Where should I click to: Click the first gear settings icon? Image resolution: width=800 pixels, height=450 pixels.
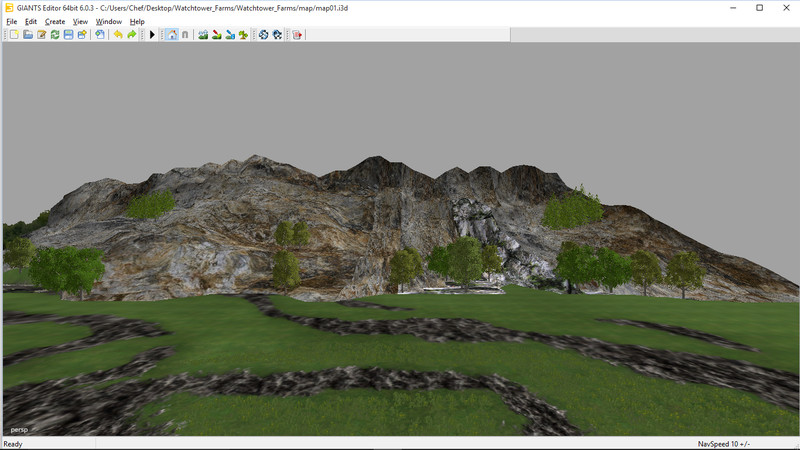coord(264,35)
